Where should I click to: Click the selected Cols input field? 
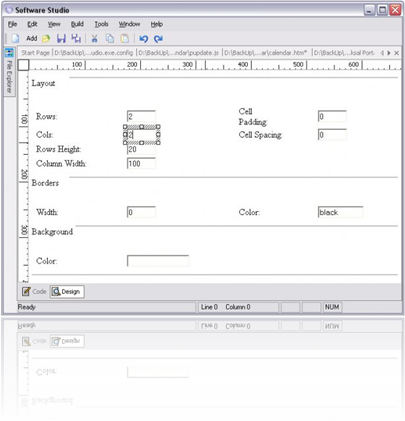click(x=141, y=135)
